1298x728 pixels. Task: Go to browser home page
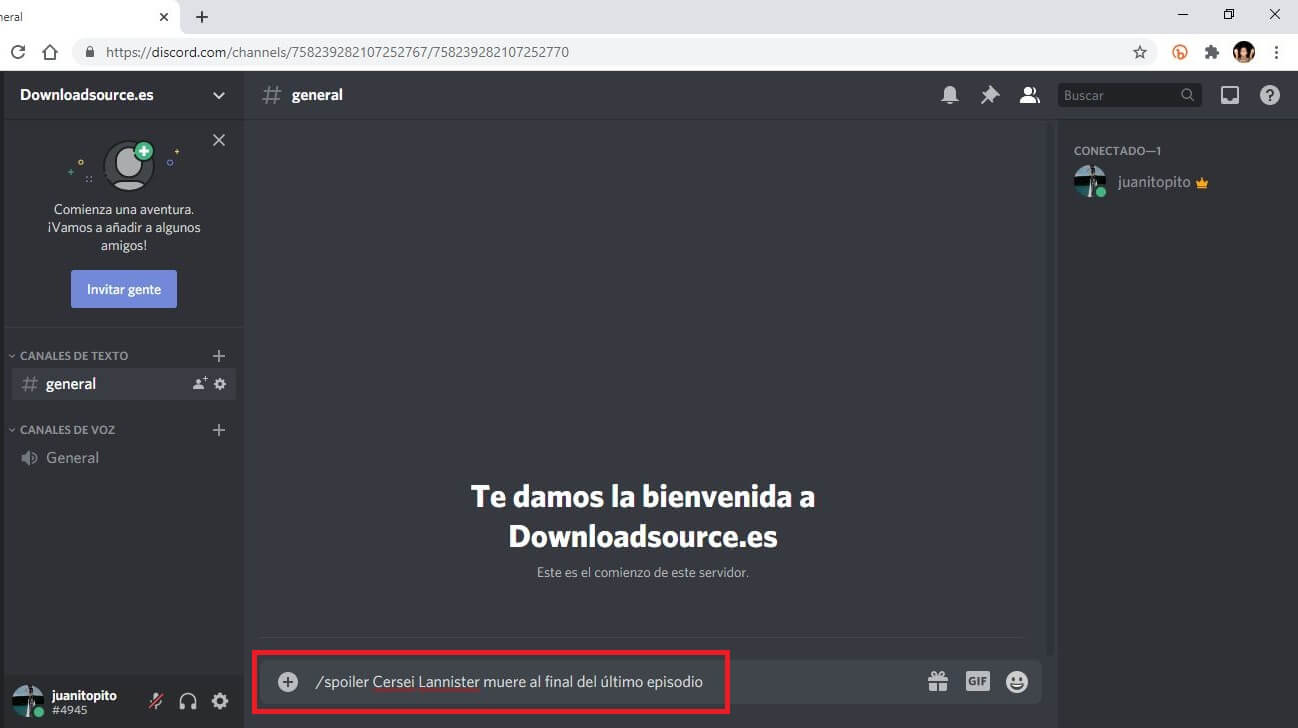50,52
